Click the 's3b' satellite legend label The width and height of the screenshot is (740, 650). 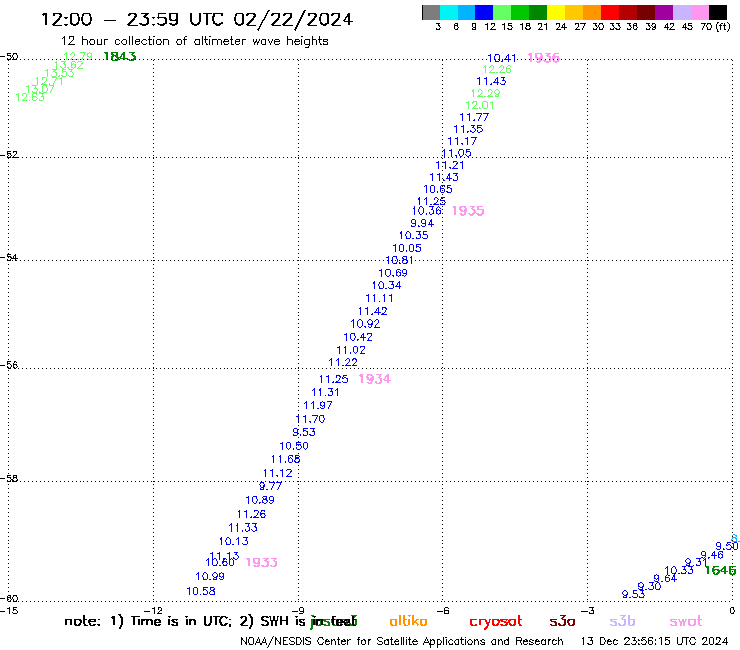coord(622,621)
